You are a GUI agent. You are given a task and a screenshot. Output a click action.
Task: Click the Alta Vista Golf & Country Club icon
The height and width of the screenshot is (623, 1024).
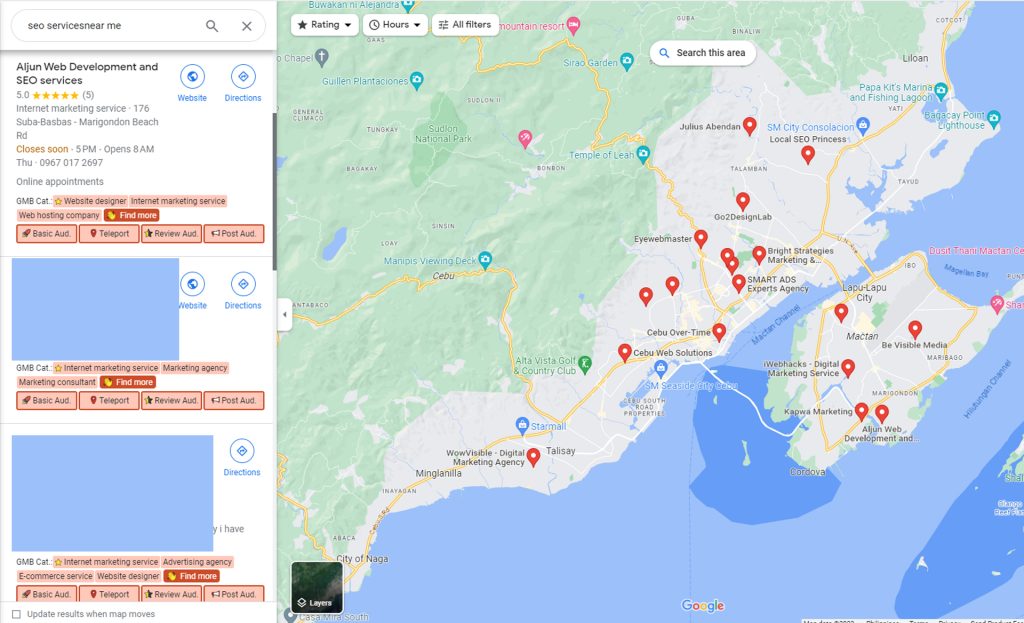585,364
